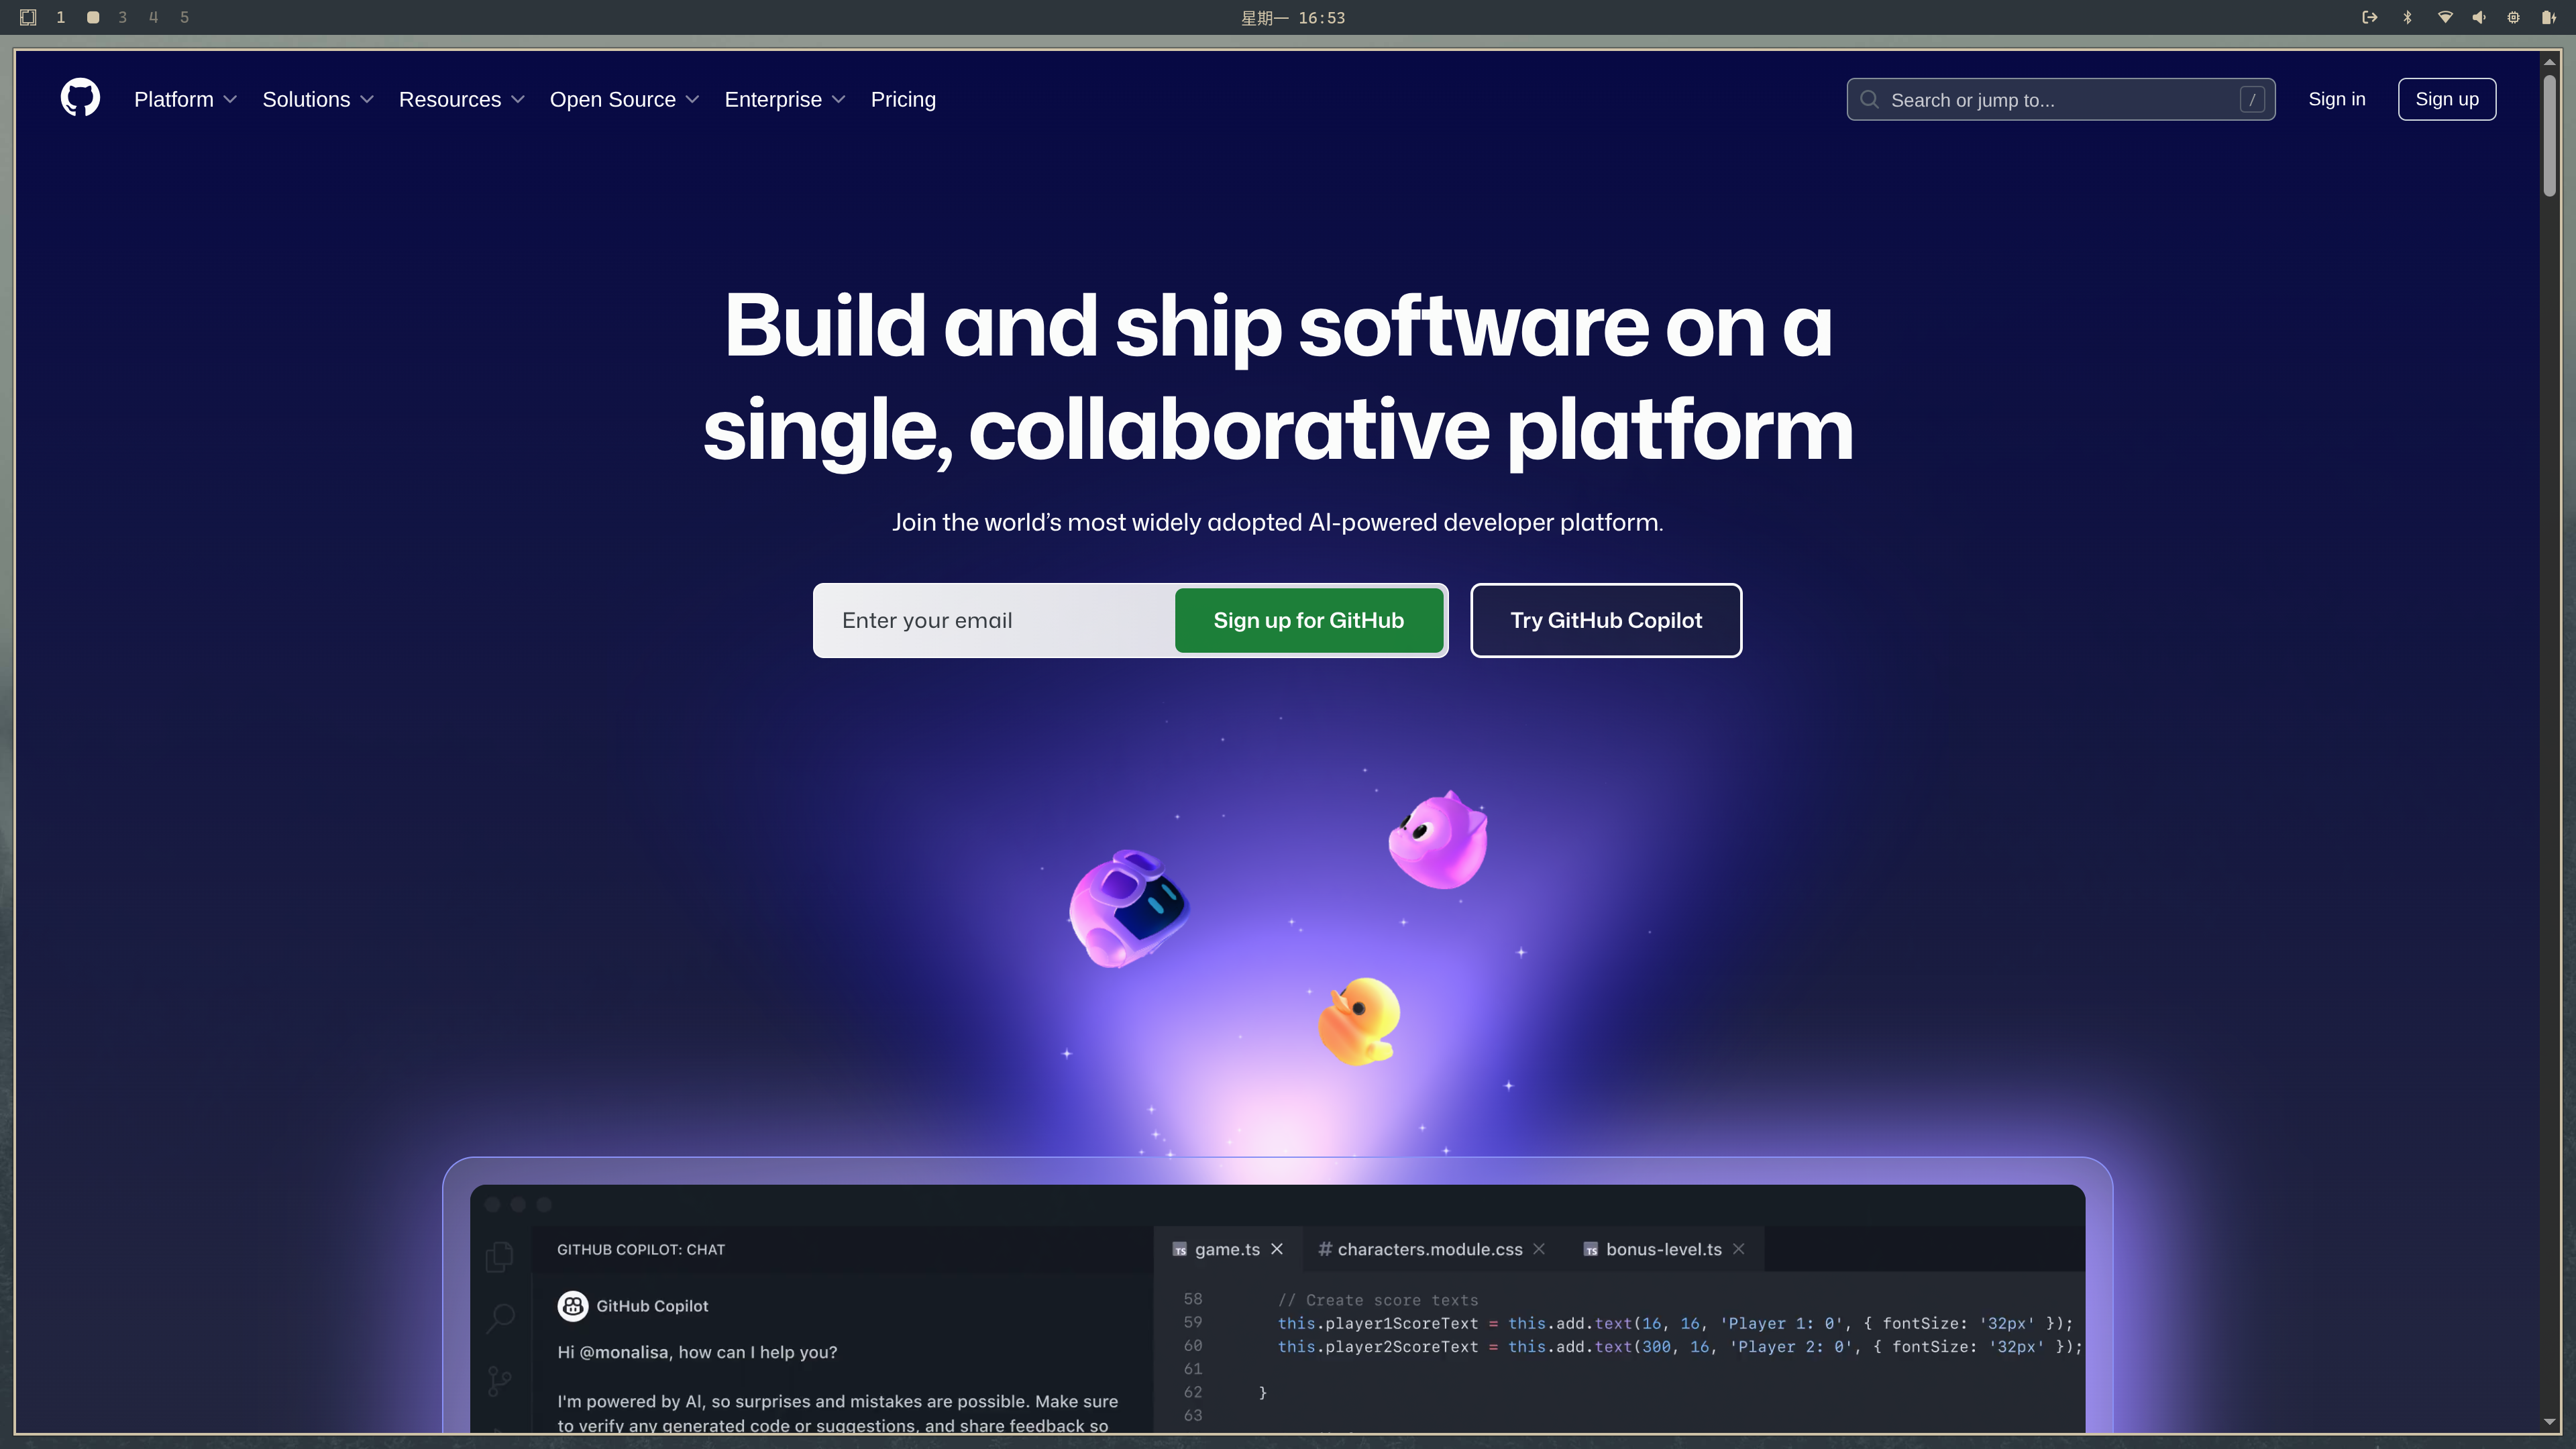Click the battery icon in the system tray

point(2548,17)
